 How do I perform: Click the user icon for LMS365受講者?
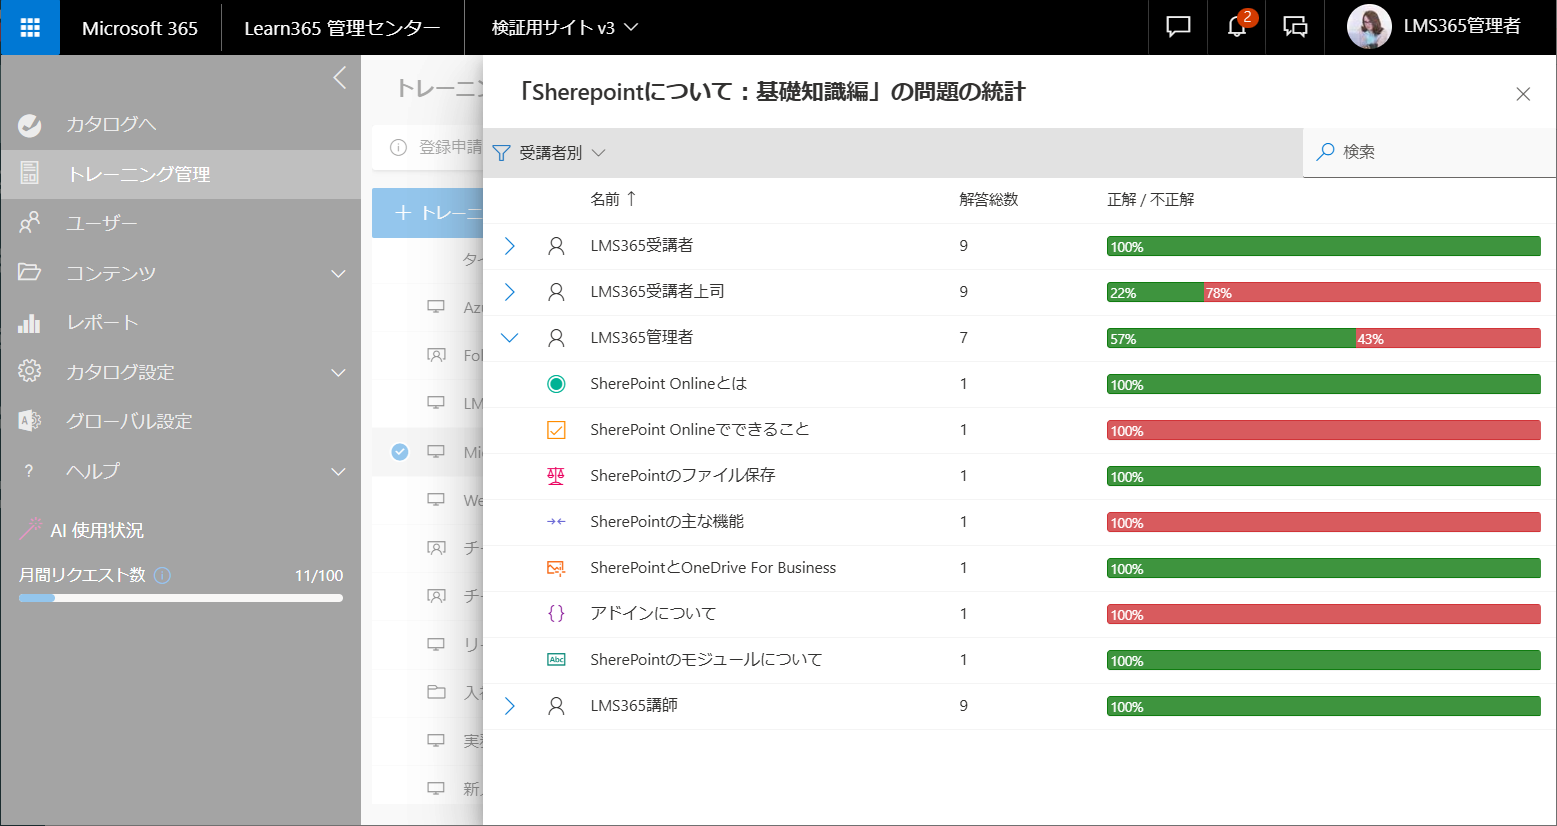click(557, 246)
